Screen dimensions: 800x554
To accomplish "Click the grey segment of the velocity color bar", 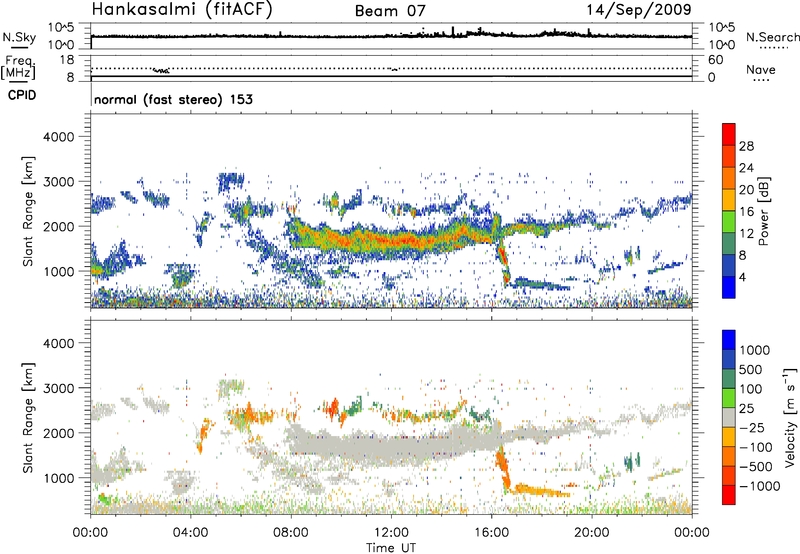I will [x=729, y=417].
